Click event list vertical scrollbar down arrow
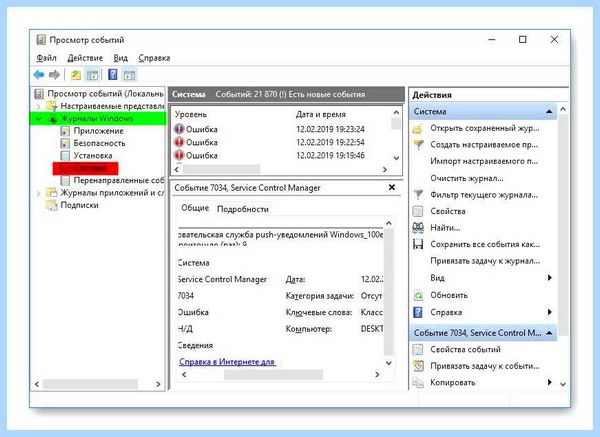 (x=396, y=158)
